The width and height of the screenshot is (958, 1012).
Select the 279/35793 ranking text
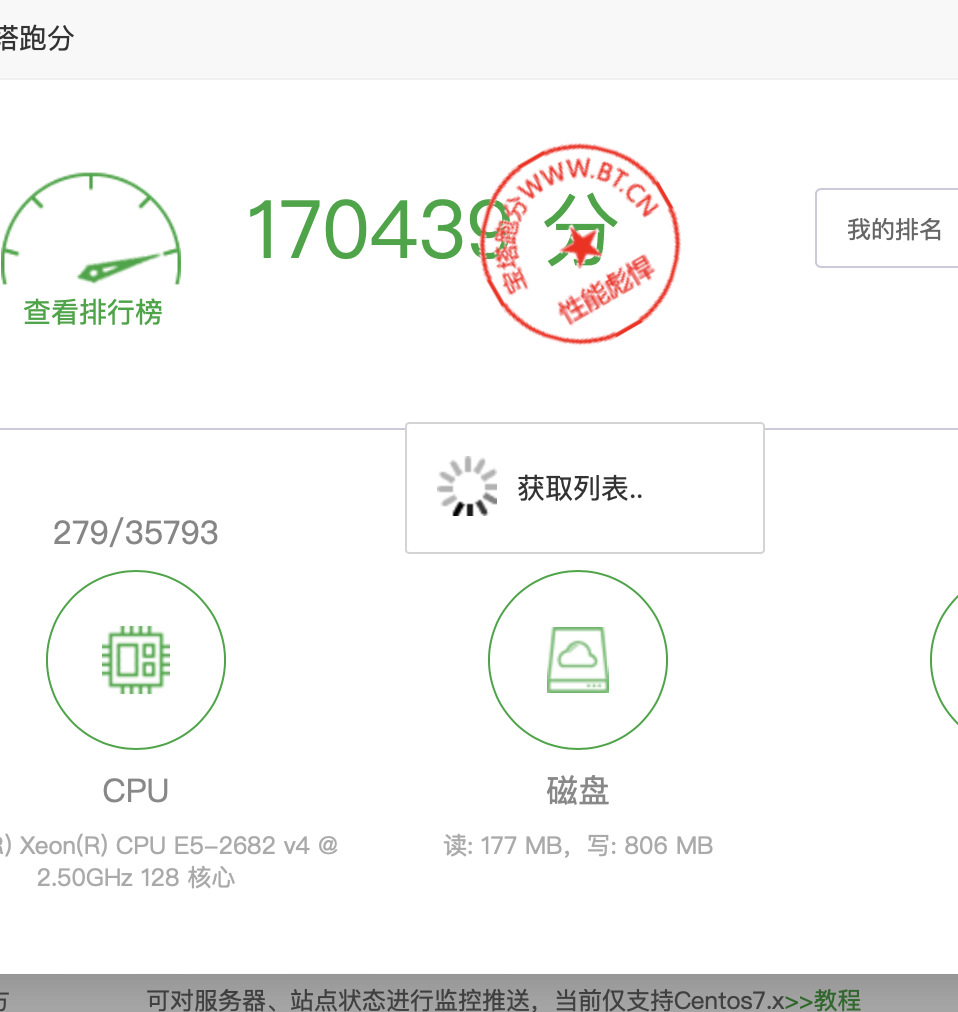point(136,532)
